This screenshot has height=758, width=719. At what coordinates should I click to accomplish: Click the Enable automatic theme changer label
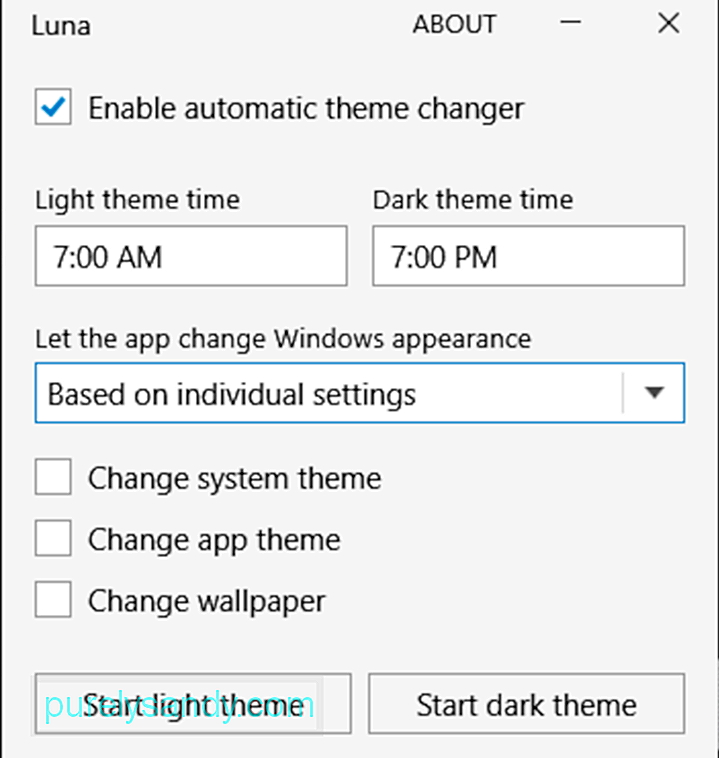click(x=306, y=108)
